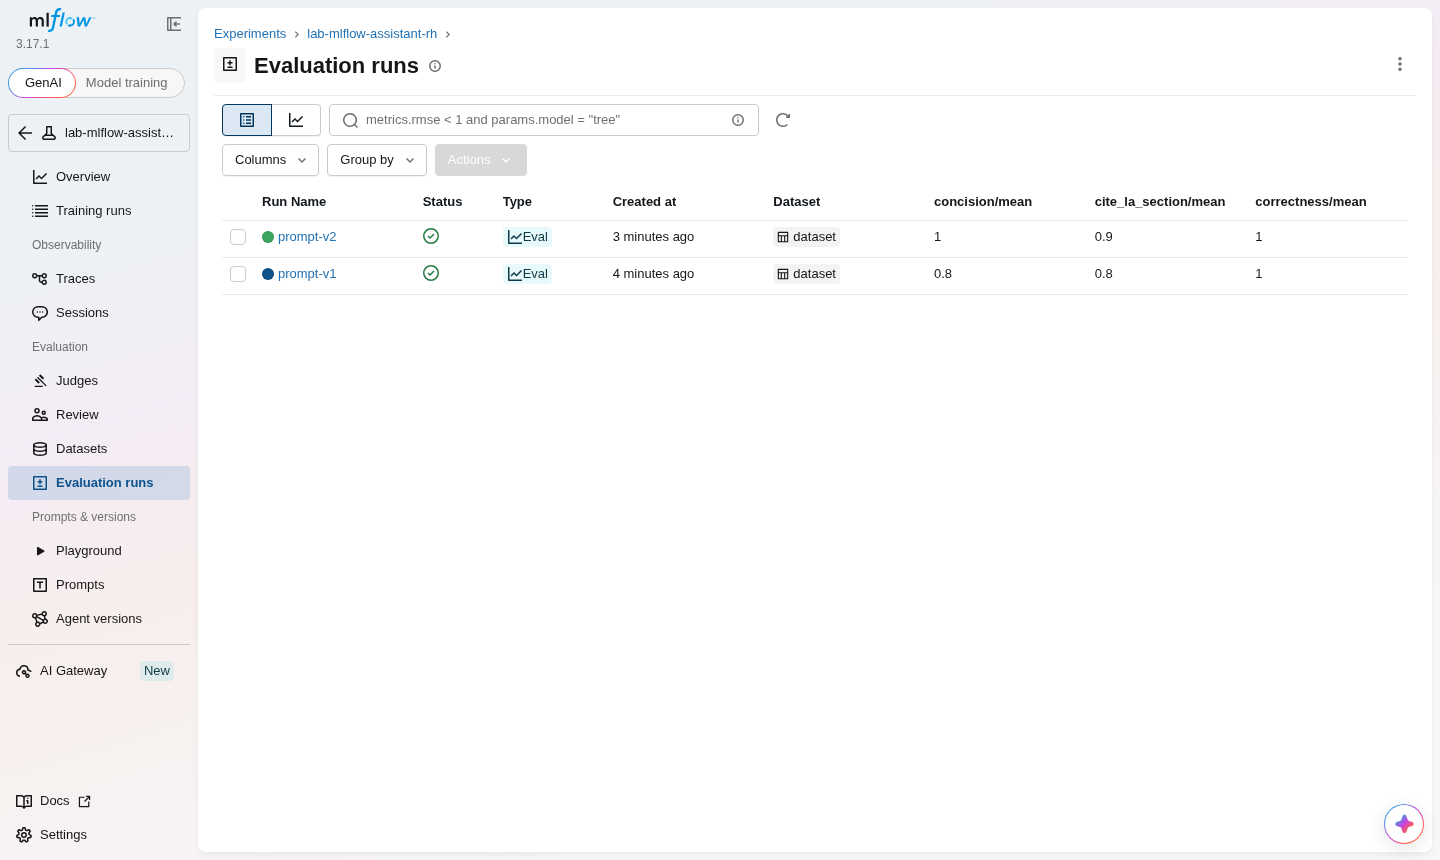The width and height of the screenshot is (1440, 860).
Task: Click the green color dot of prompt-v2
Action: point(268,237)
